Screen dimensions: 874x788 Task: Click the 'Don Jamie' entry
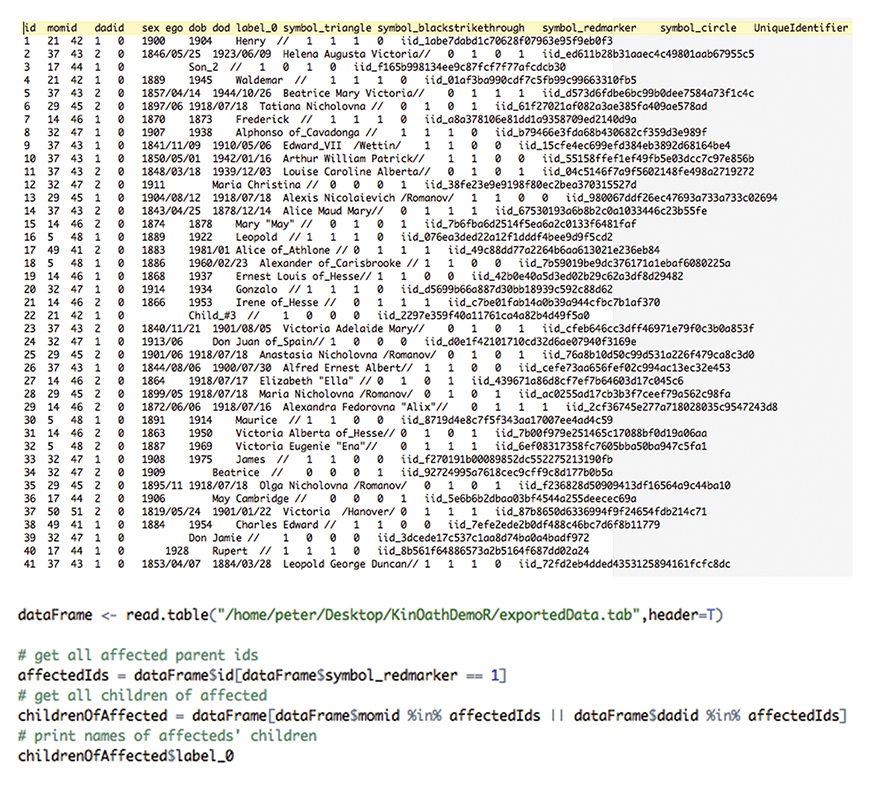pyautogui.click(x=215, y=538)
